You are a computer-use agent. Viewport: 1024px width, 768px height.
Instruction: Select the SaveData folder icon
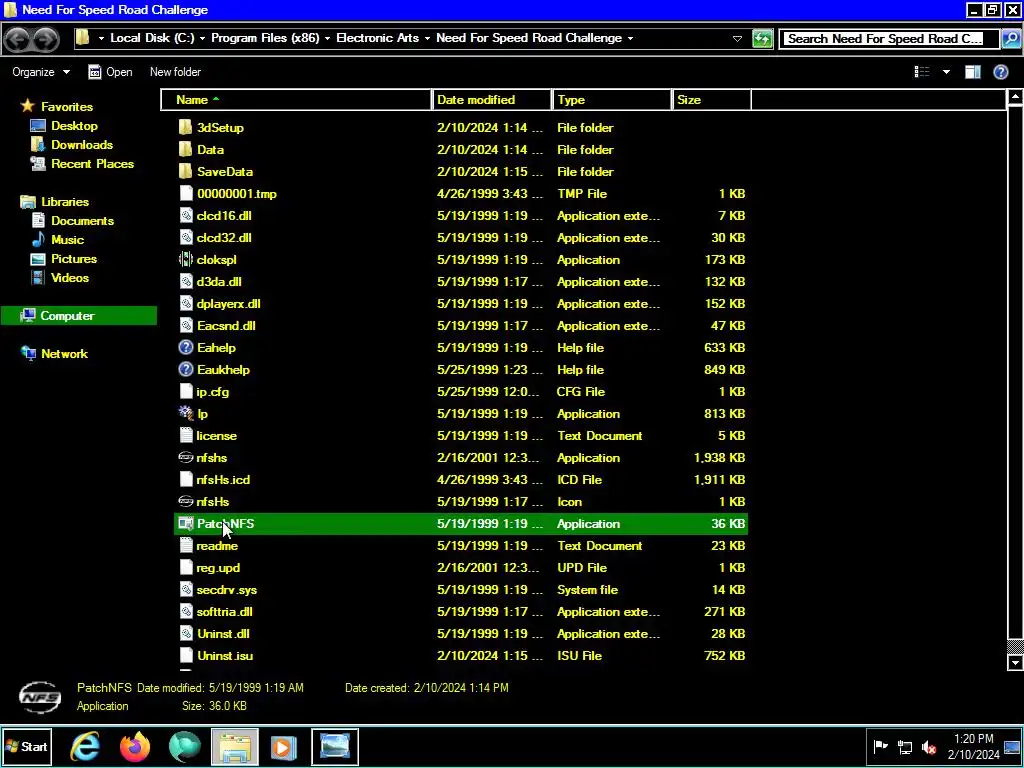tap(185, 171)
